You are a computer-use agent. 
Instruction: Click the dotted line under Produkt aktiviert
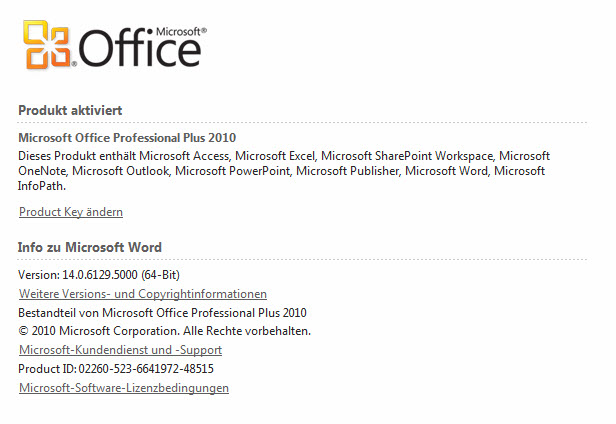click(x=302, y=123)
